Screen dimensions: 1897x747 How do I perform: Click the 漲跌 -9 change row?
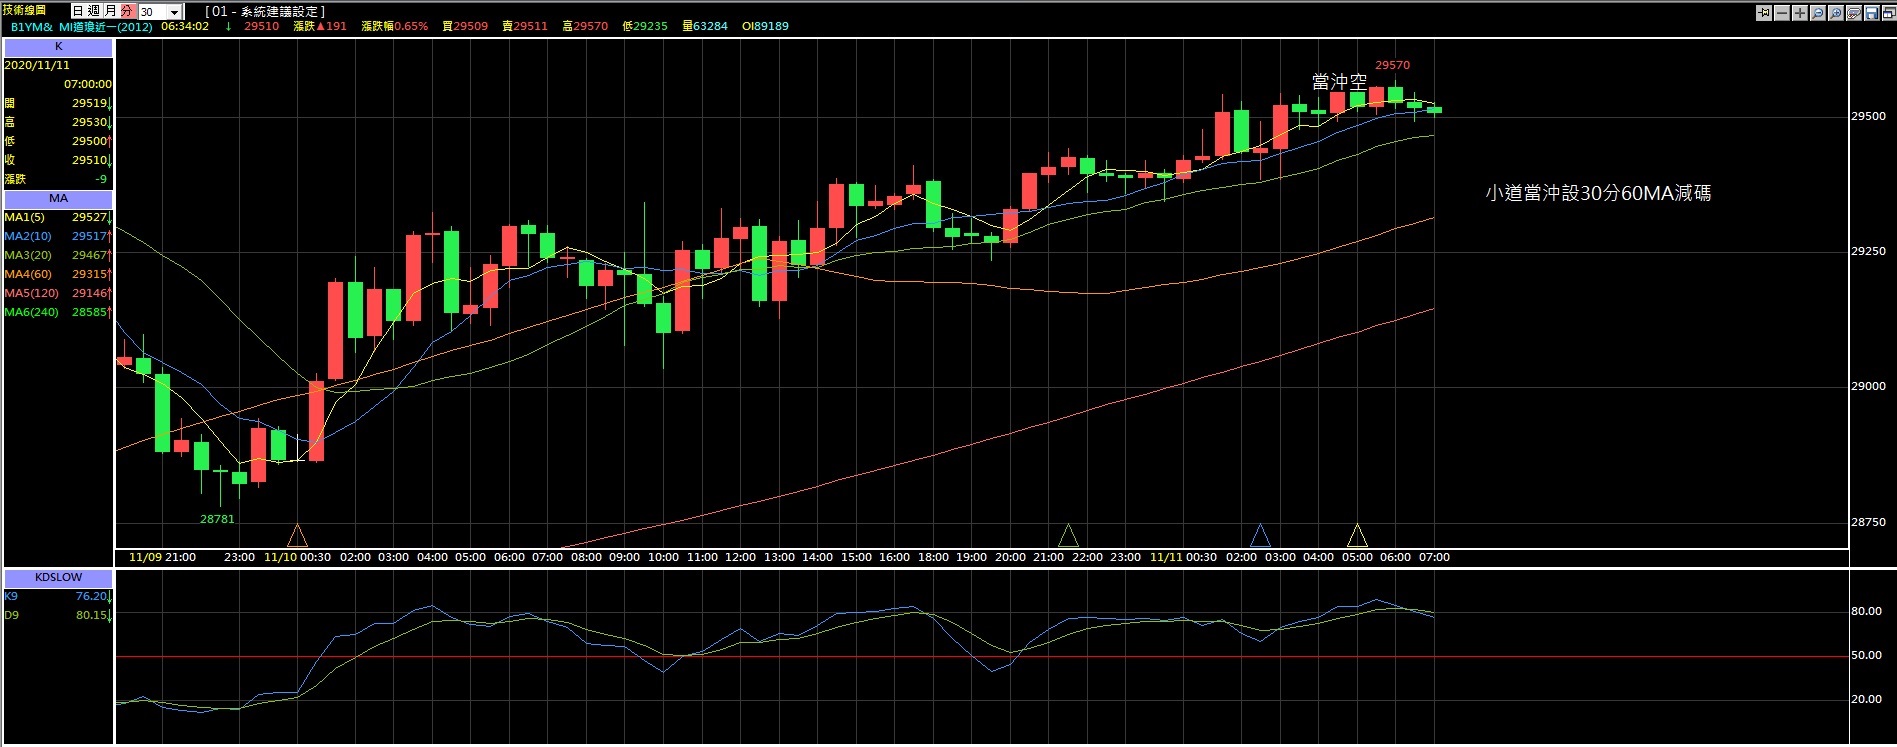pyautogui.click(x=58, y=179)
